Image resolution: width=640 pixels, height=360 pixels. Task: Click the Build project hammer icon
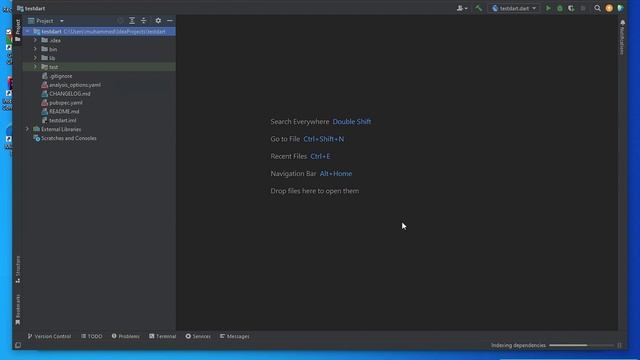point(478,8)
